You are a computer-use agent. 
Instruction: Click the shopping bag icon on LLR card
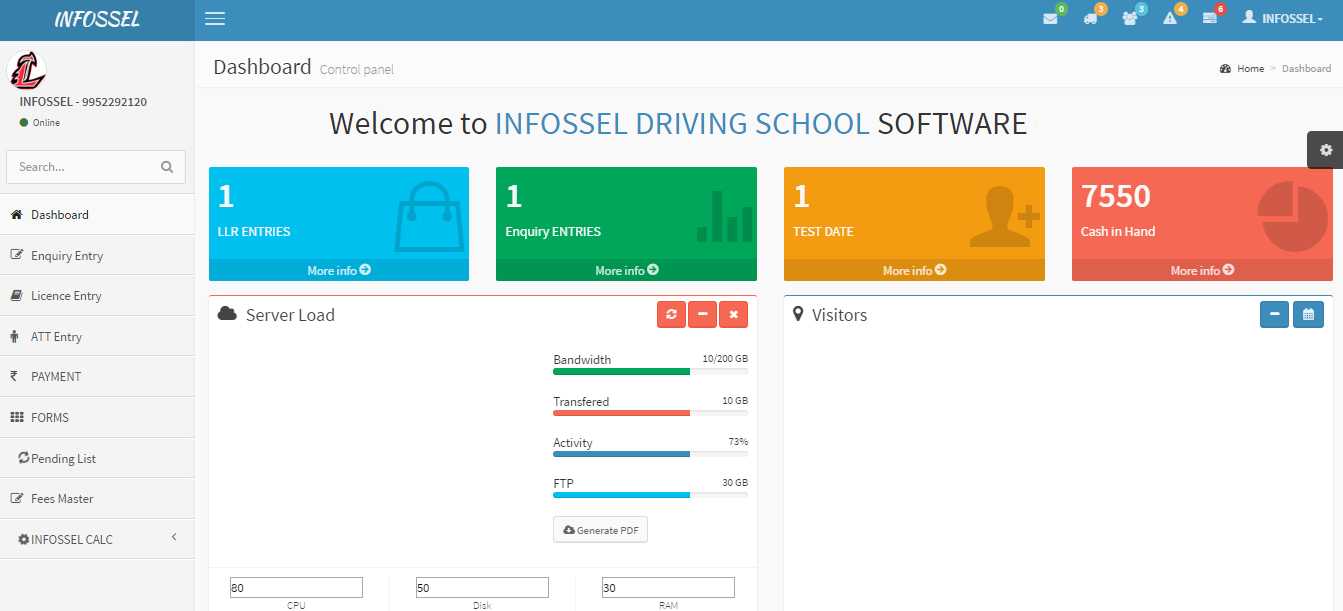tap(429, 215)
